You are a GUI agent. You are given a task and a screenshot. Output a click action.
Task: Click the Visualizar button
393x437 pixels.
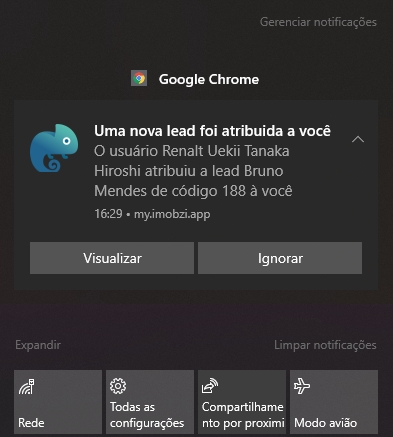(x=112, y=258)
